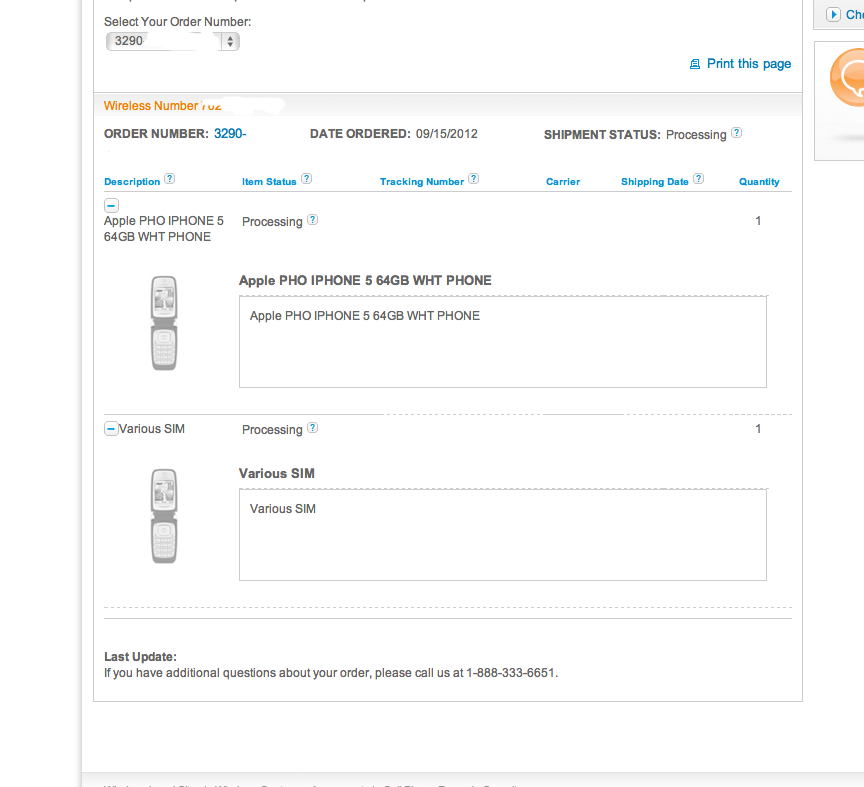Click the help icon next to Shipment Status Processing

point(736,133)
